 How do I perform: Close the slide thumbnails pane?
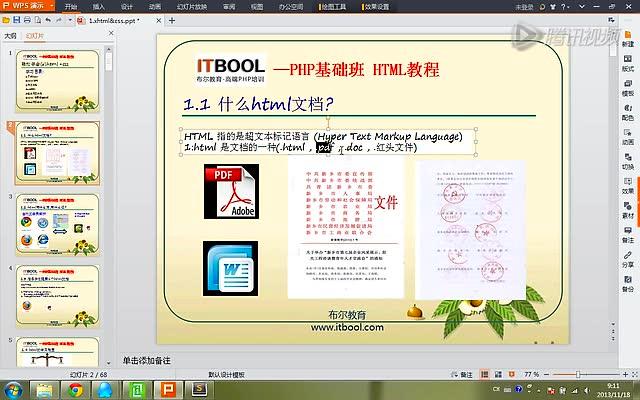coord(111,33)
